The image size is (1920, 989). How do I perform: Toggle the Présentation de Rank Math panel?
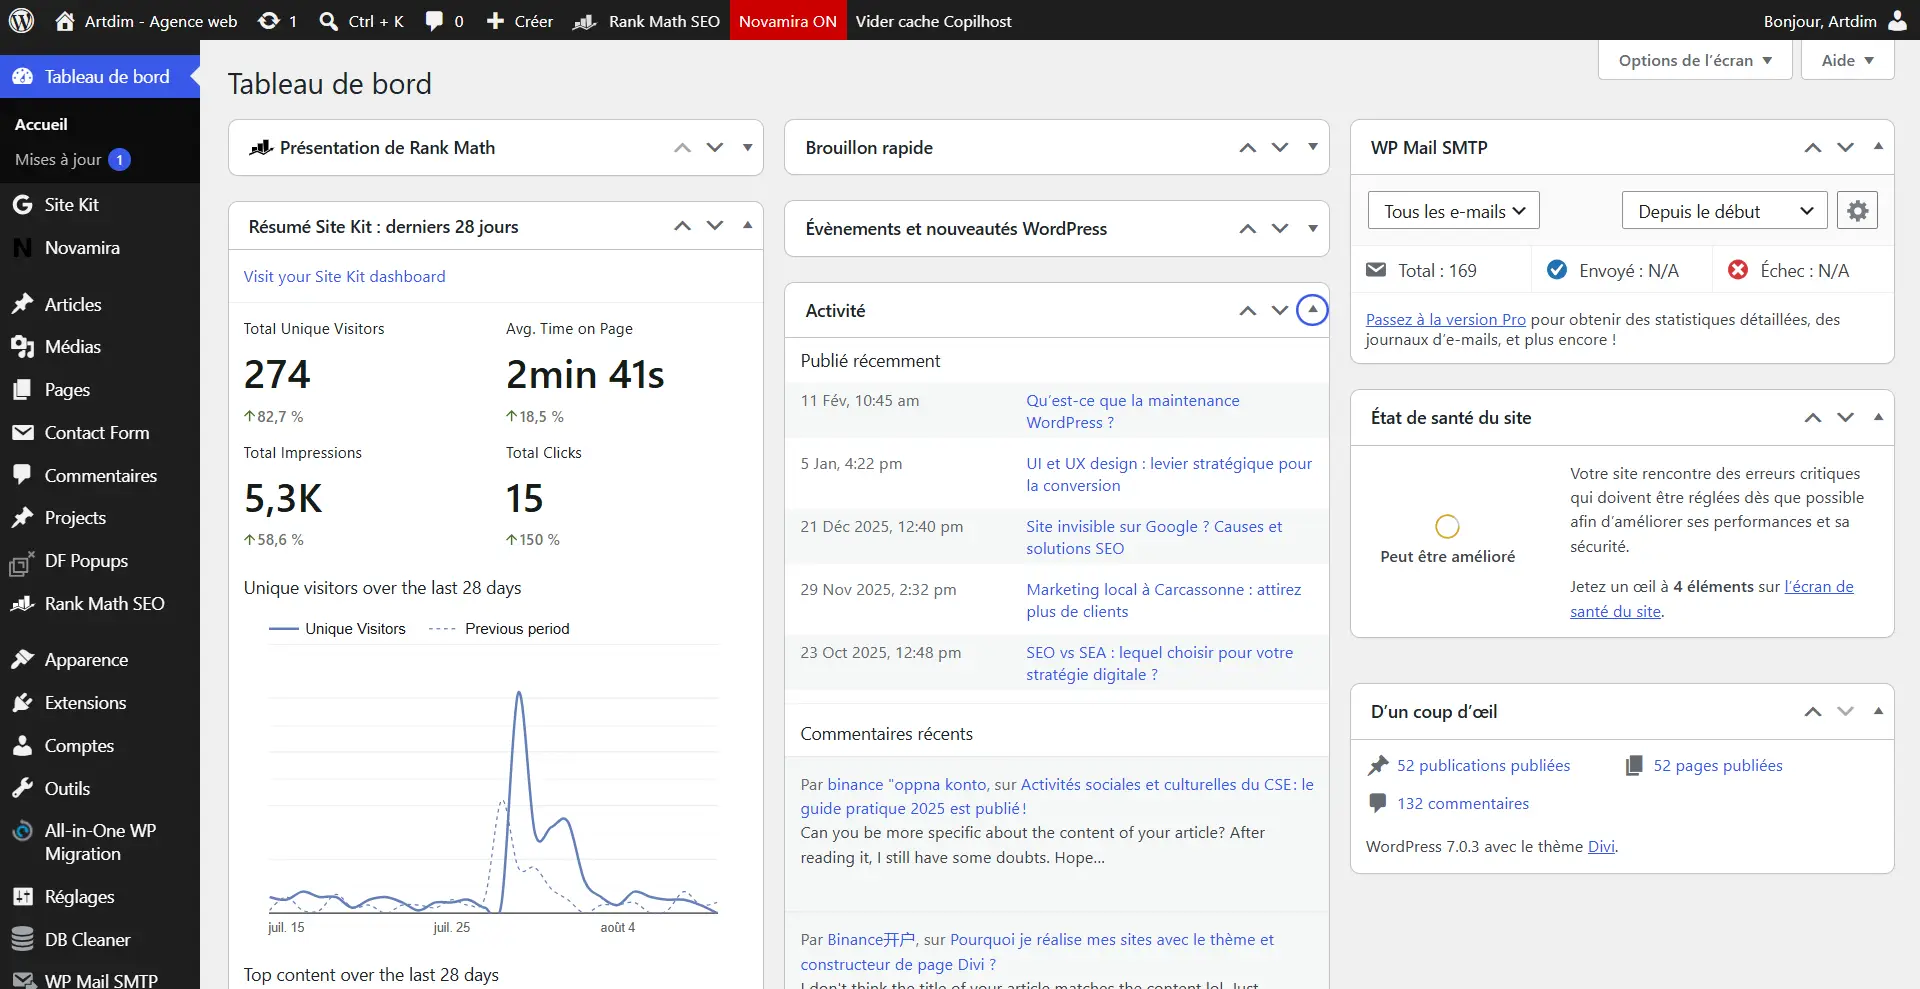point(747,148)
